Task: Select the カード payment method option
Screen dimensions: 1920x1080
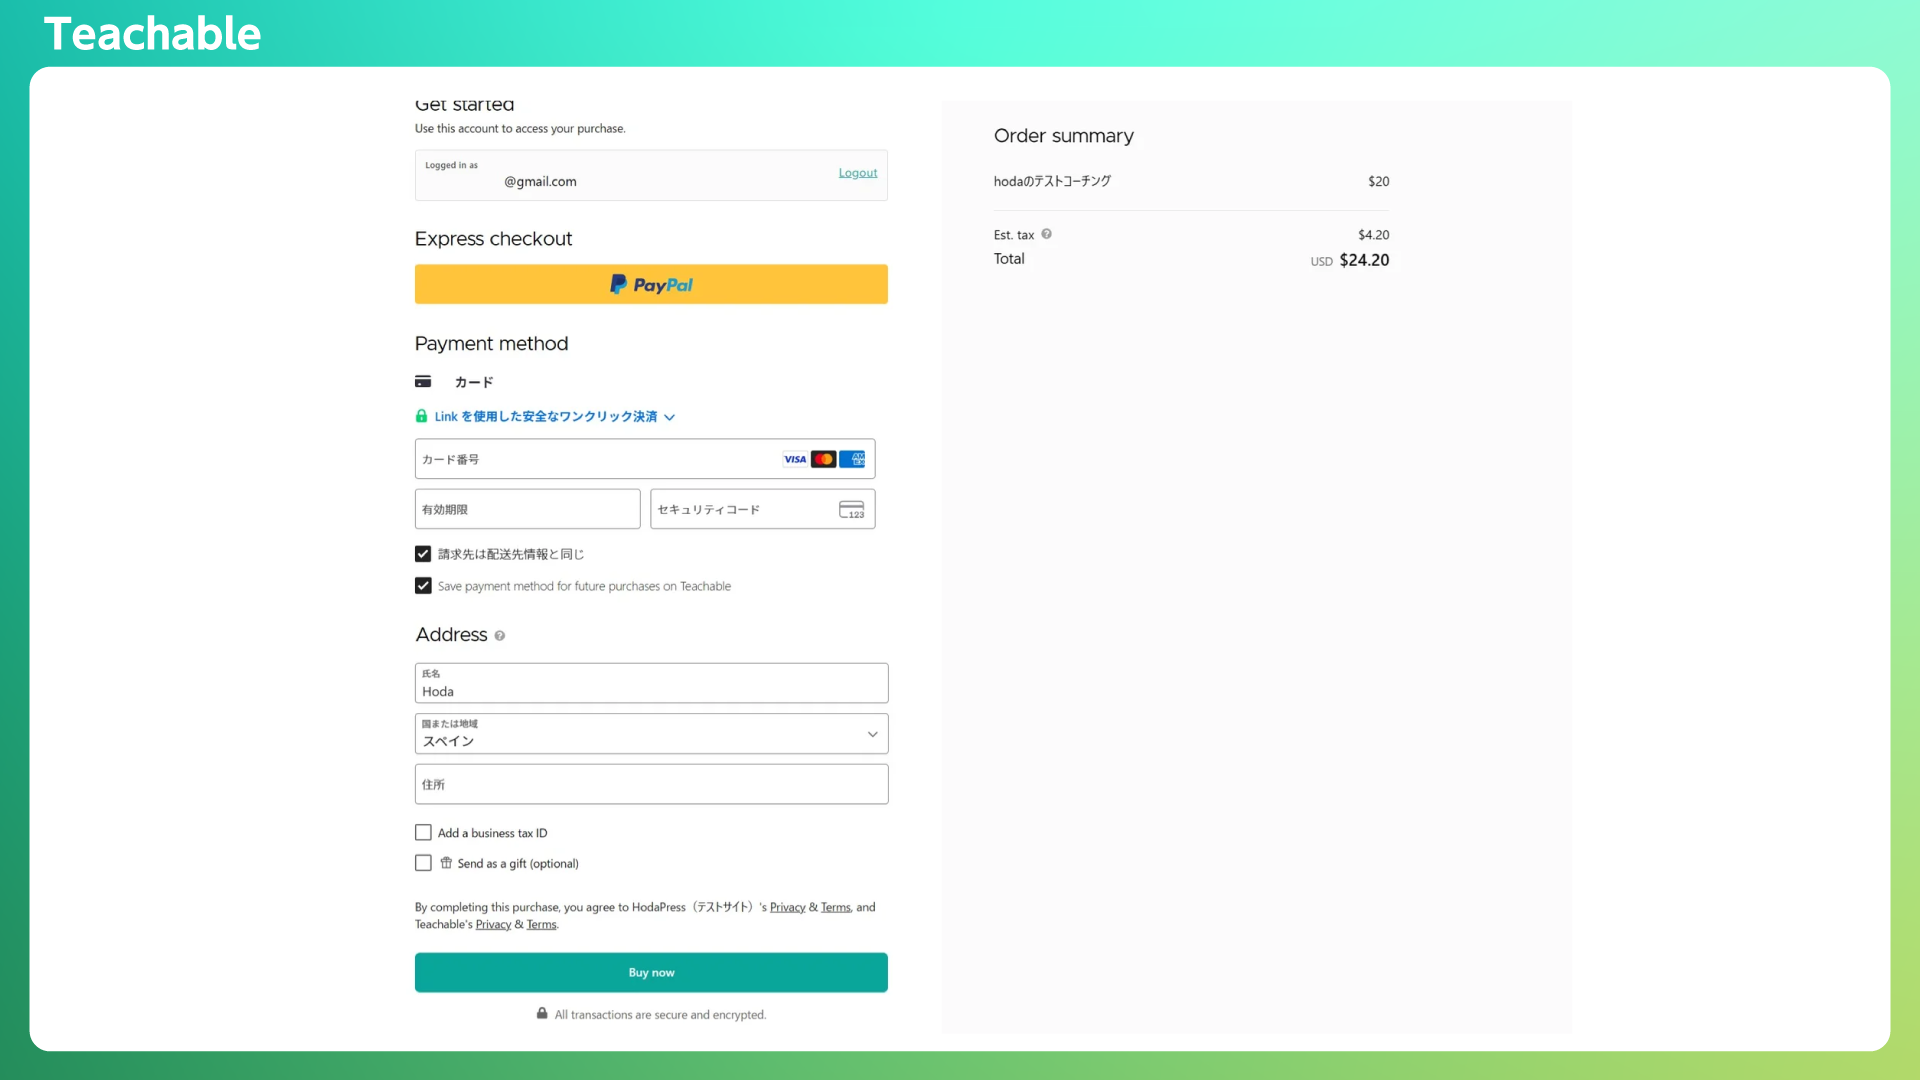Action: point(473,382)
